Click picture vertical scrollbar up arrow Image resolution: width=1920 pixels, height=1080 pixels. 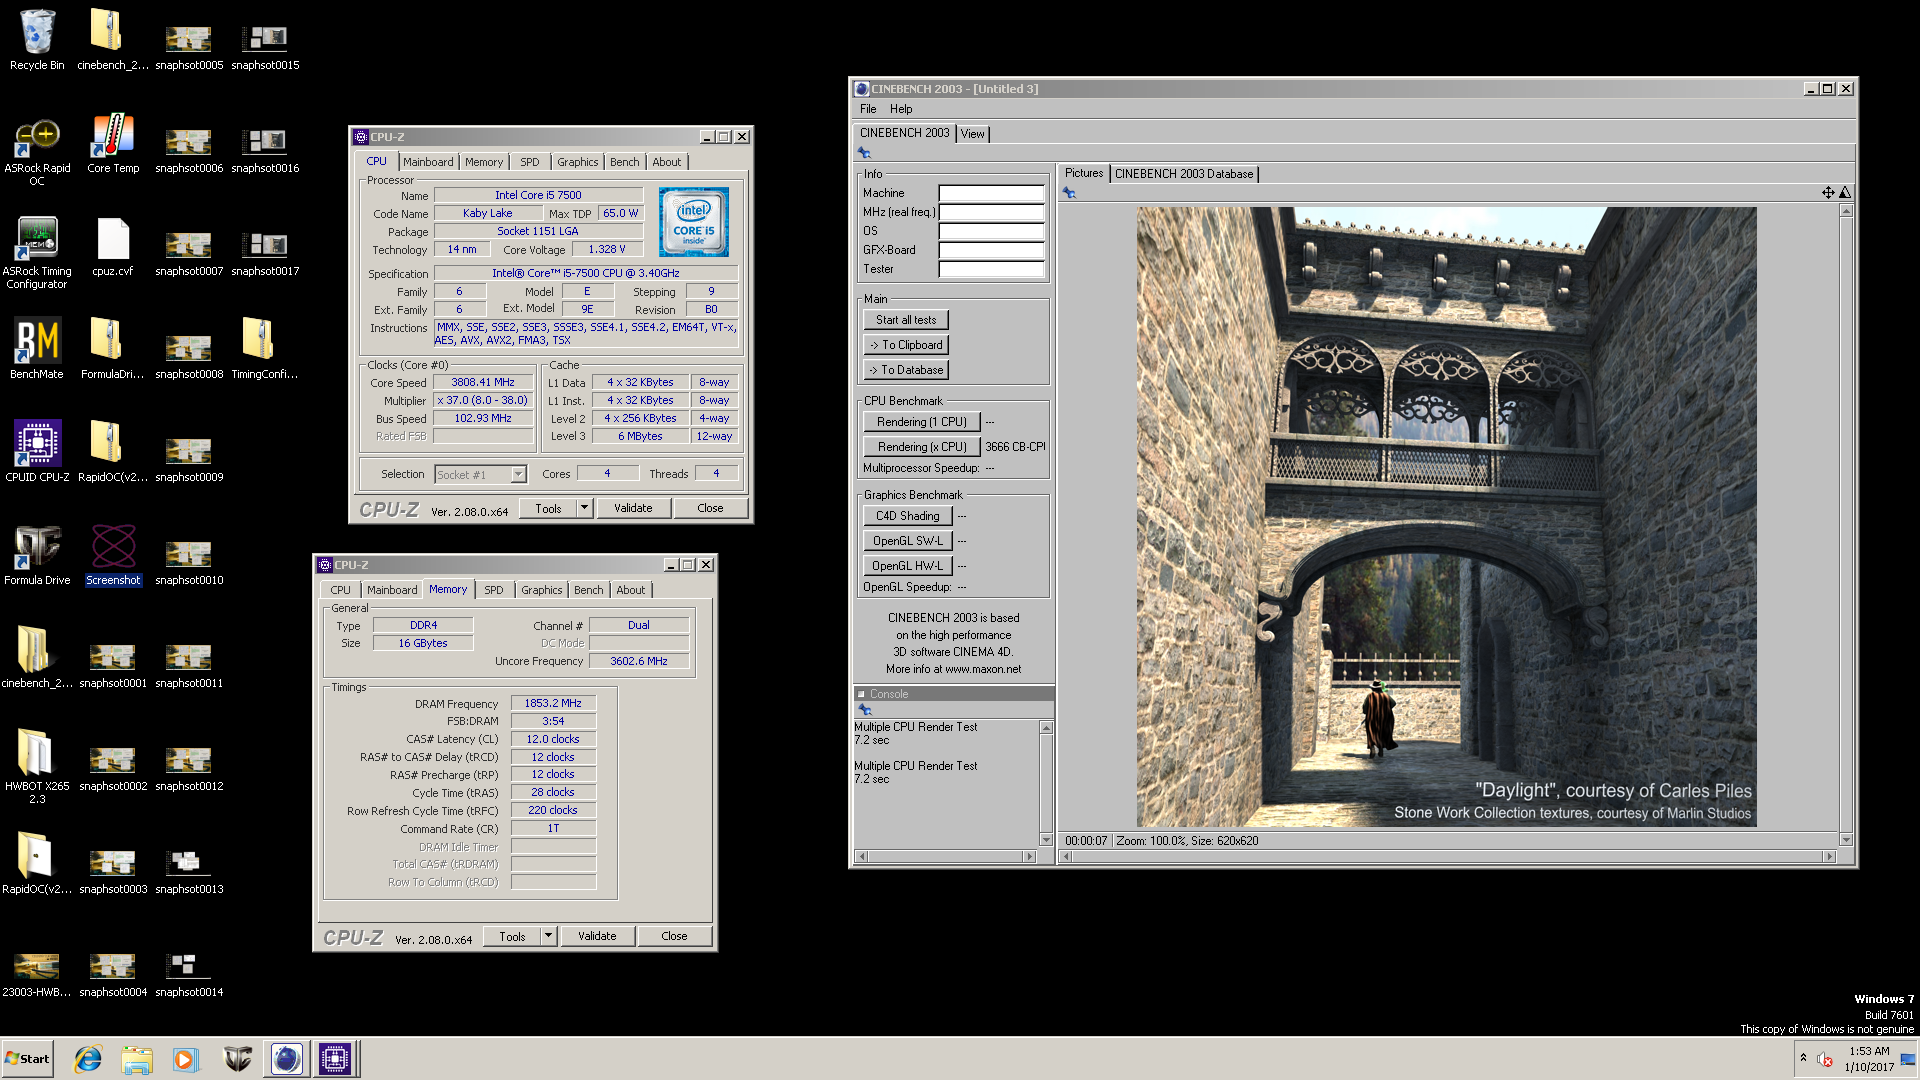tap(1846, 211)
